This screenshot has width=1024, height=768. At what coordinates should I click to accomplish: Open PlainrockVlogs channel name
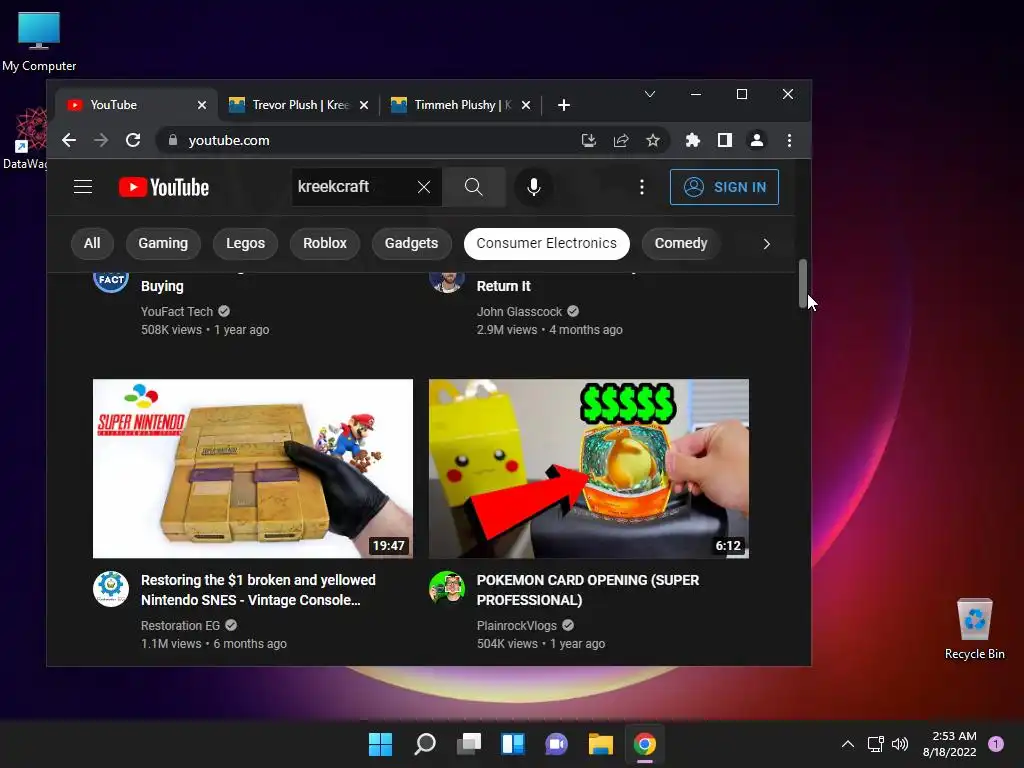click(x=517, y=626)
